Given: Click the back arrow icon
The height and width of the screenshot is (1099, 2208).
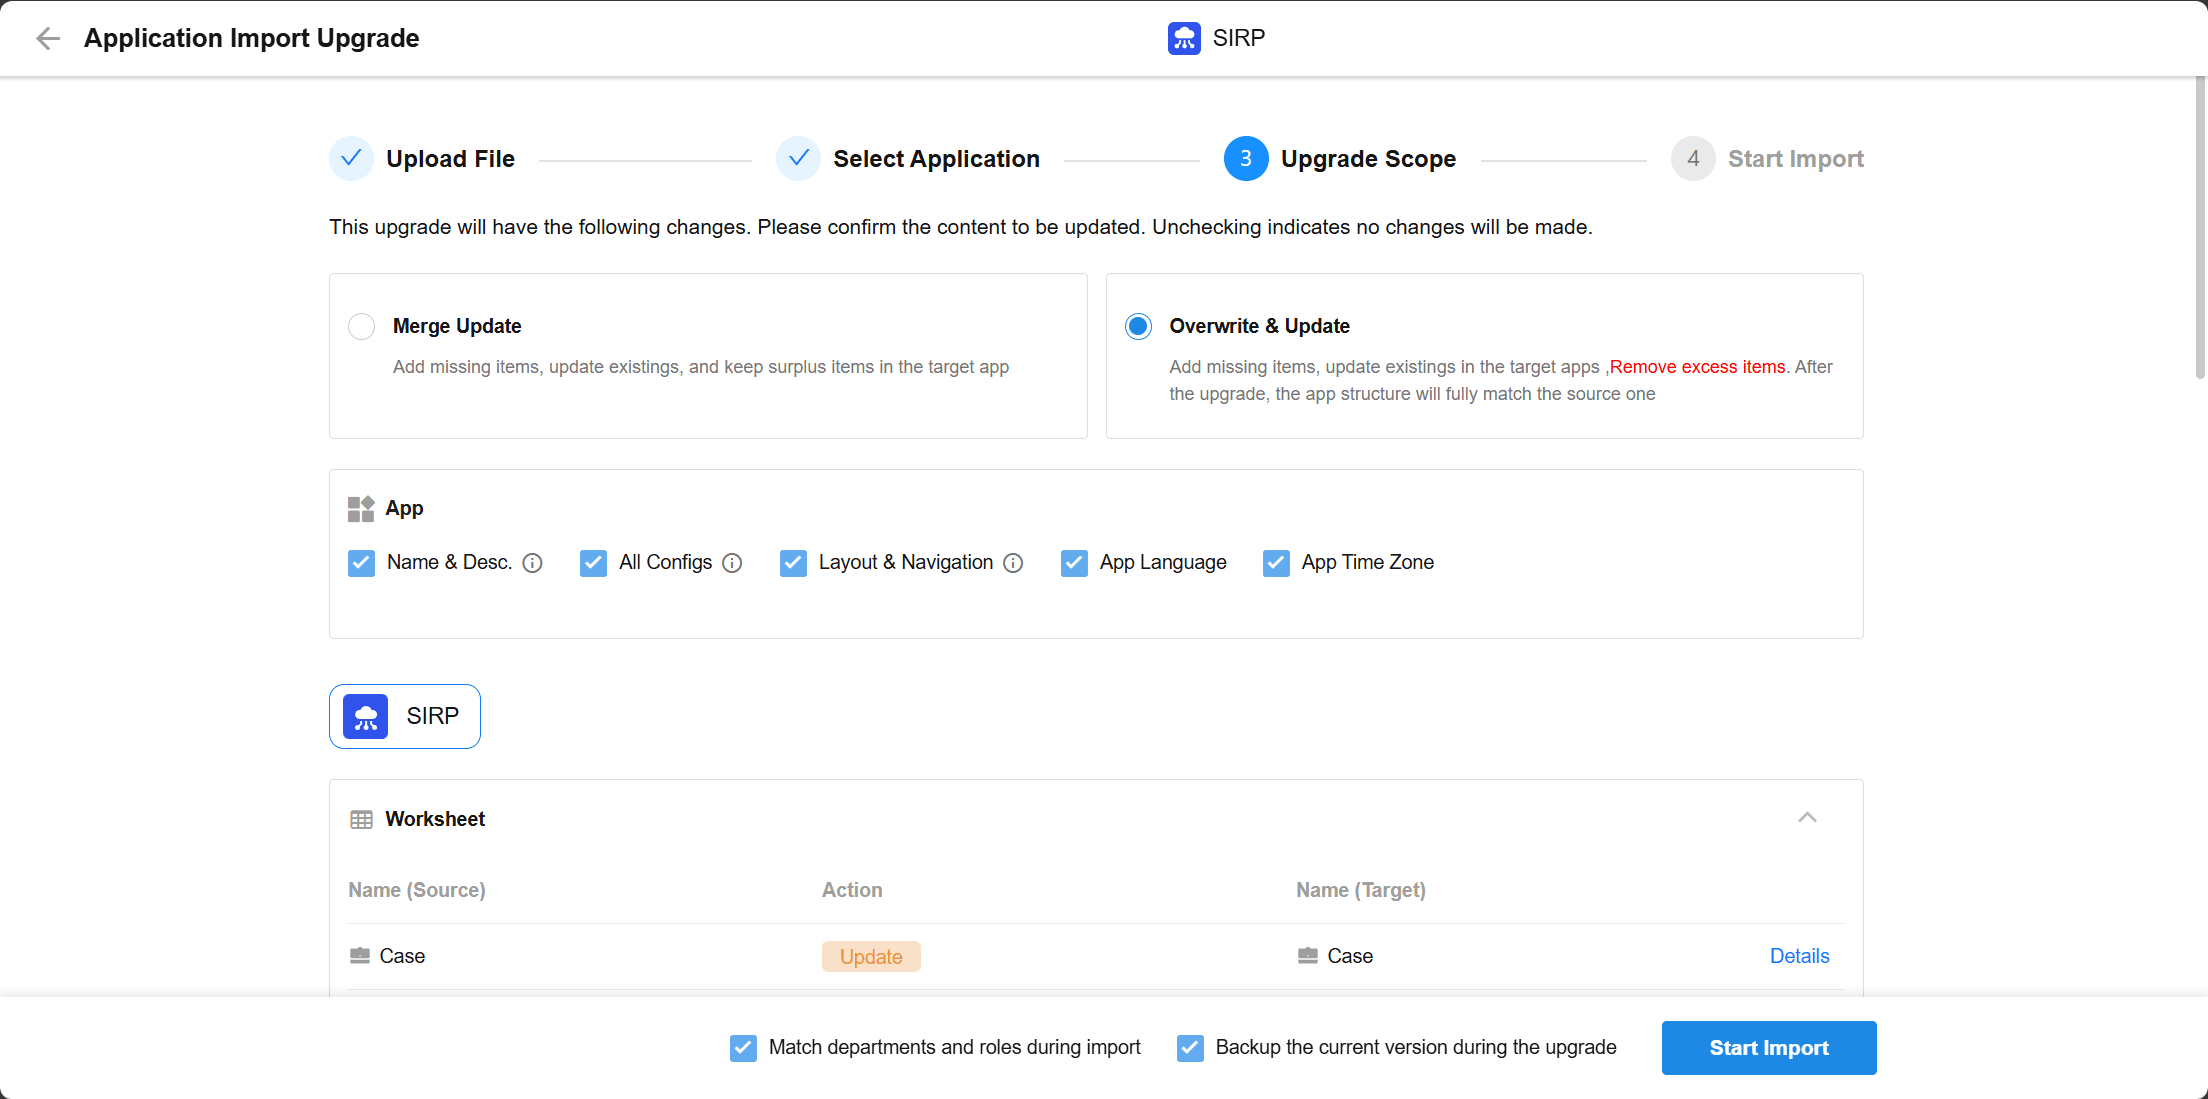Looking at the screenshot, I should tap(48, 39).
